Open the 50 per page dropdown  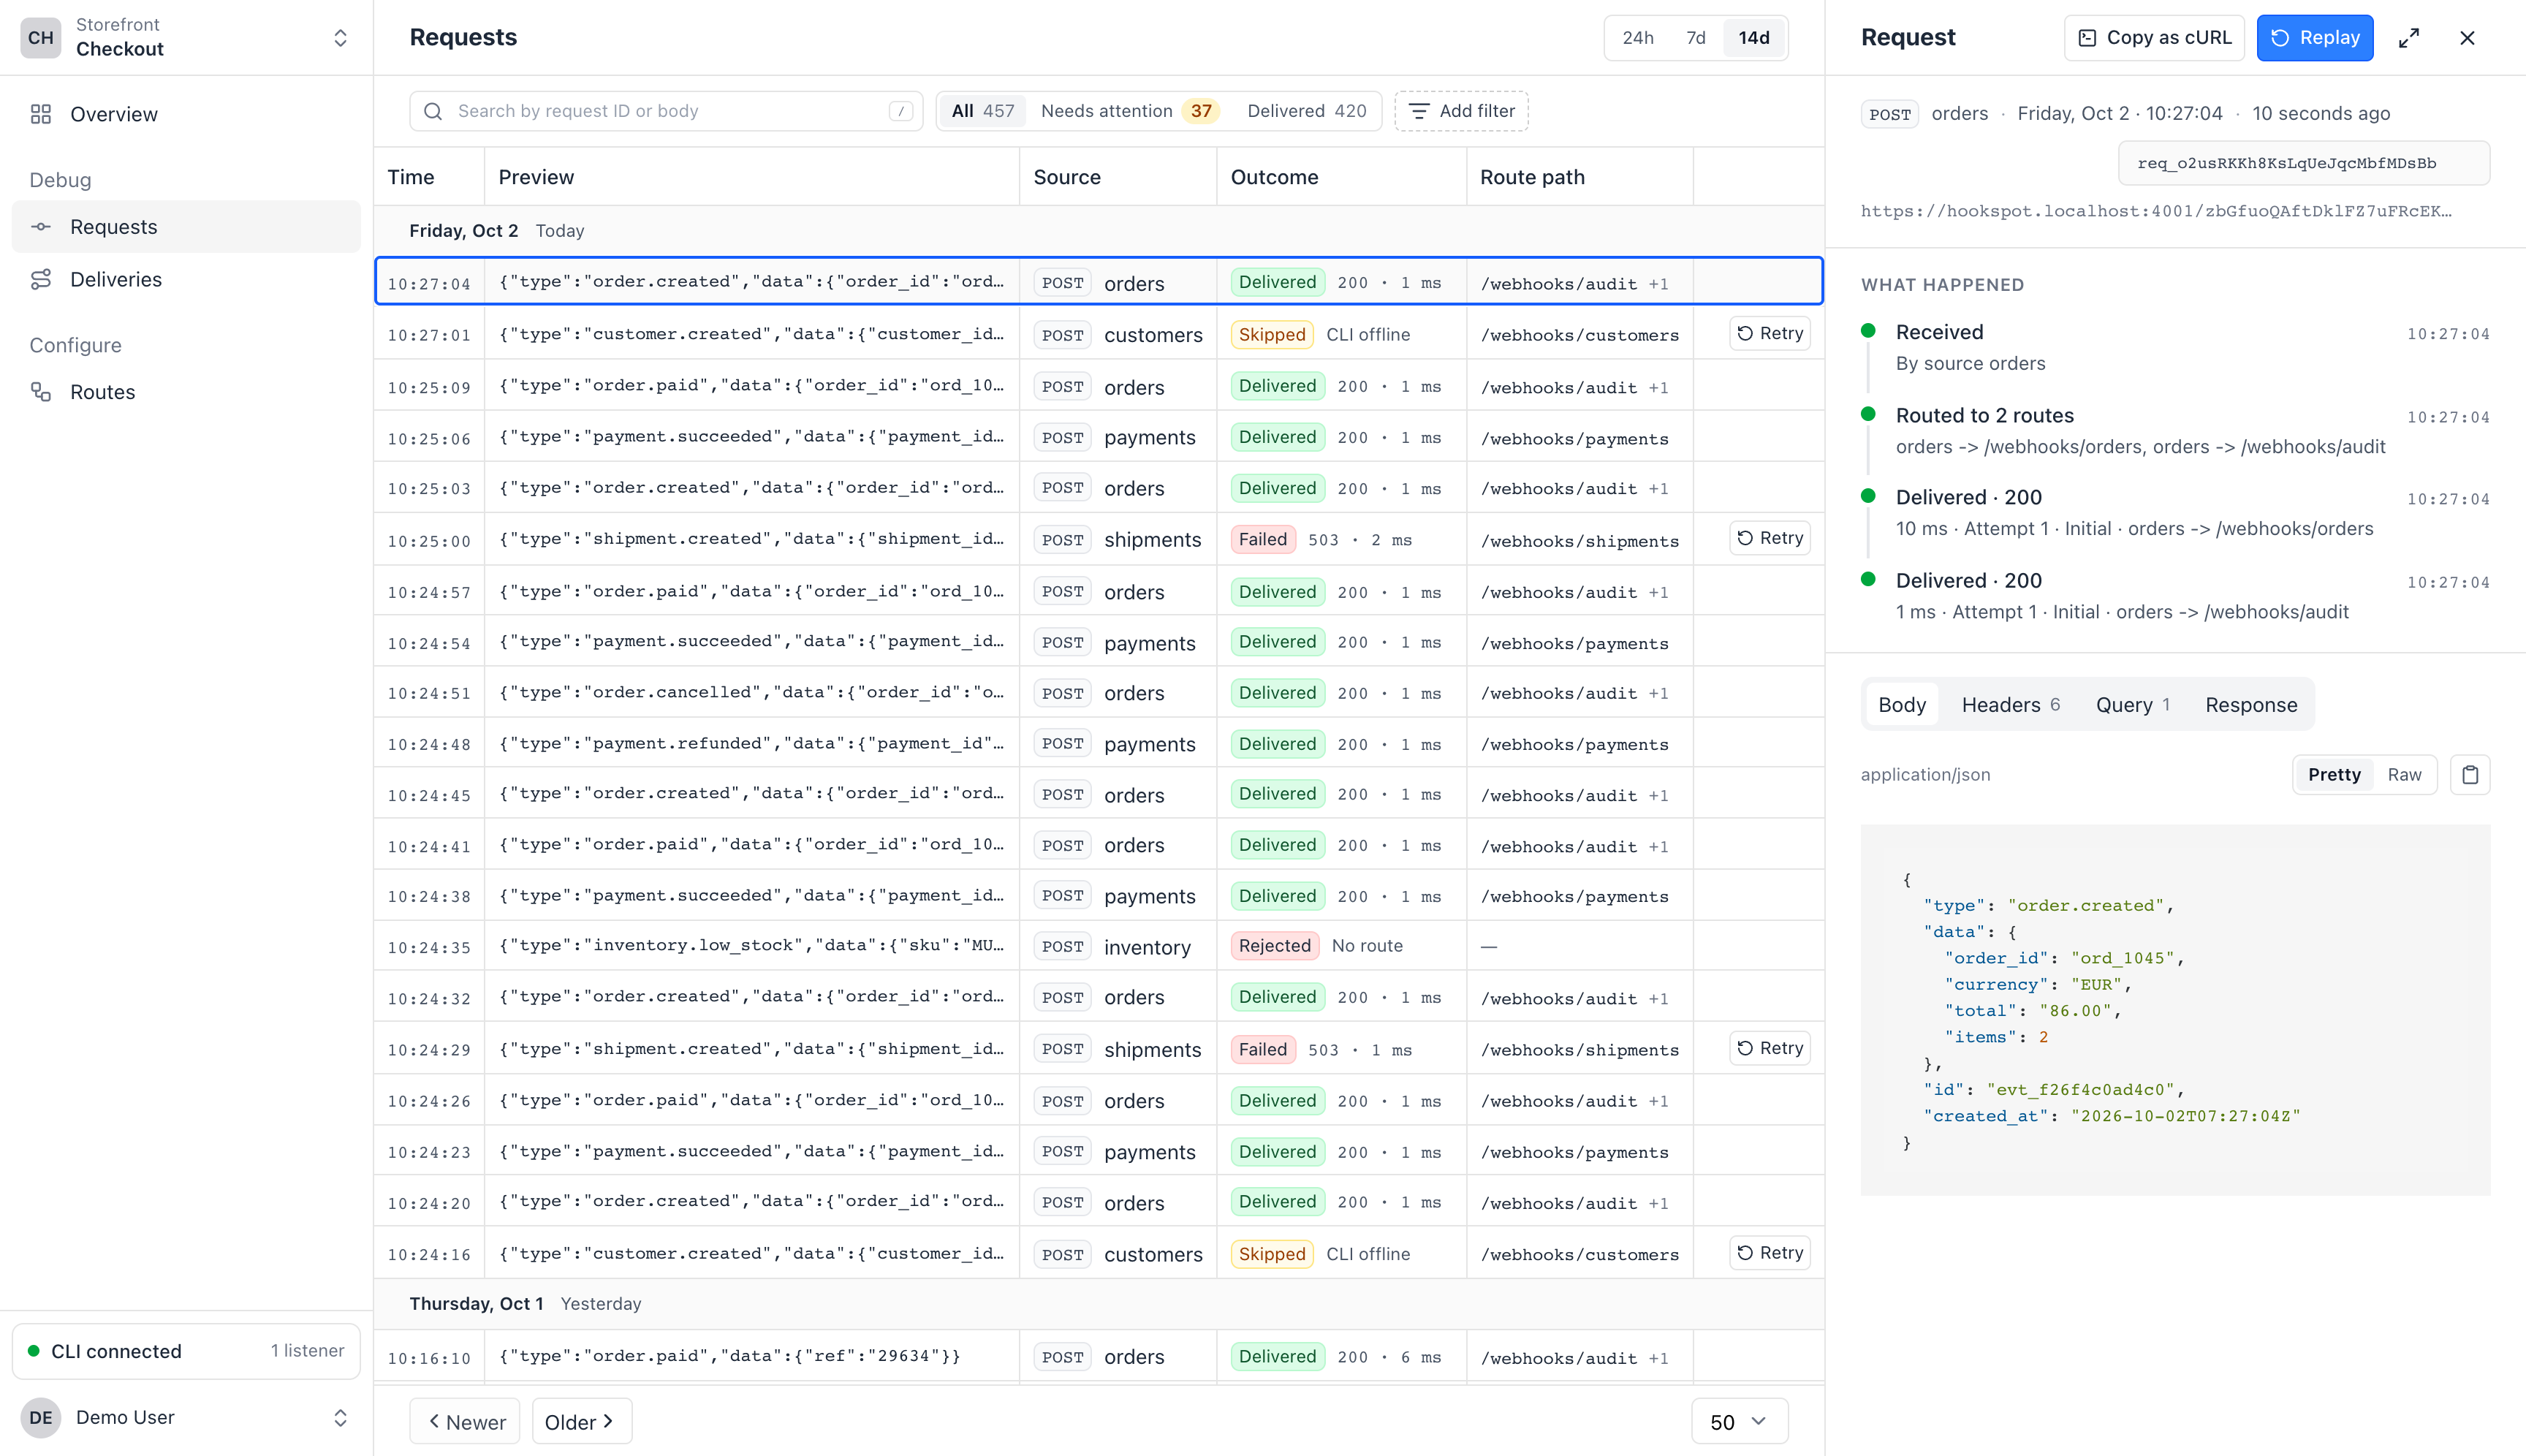pos(1739,1421)
